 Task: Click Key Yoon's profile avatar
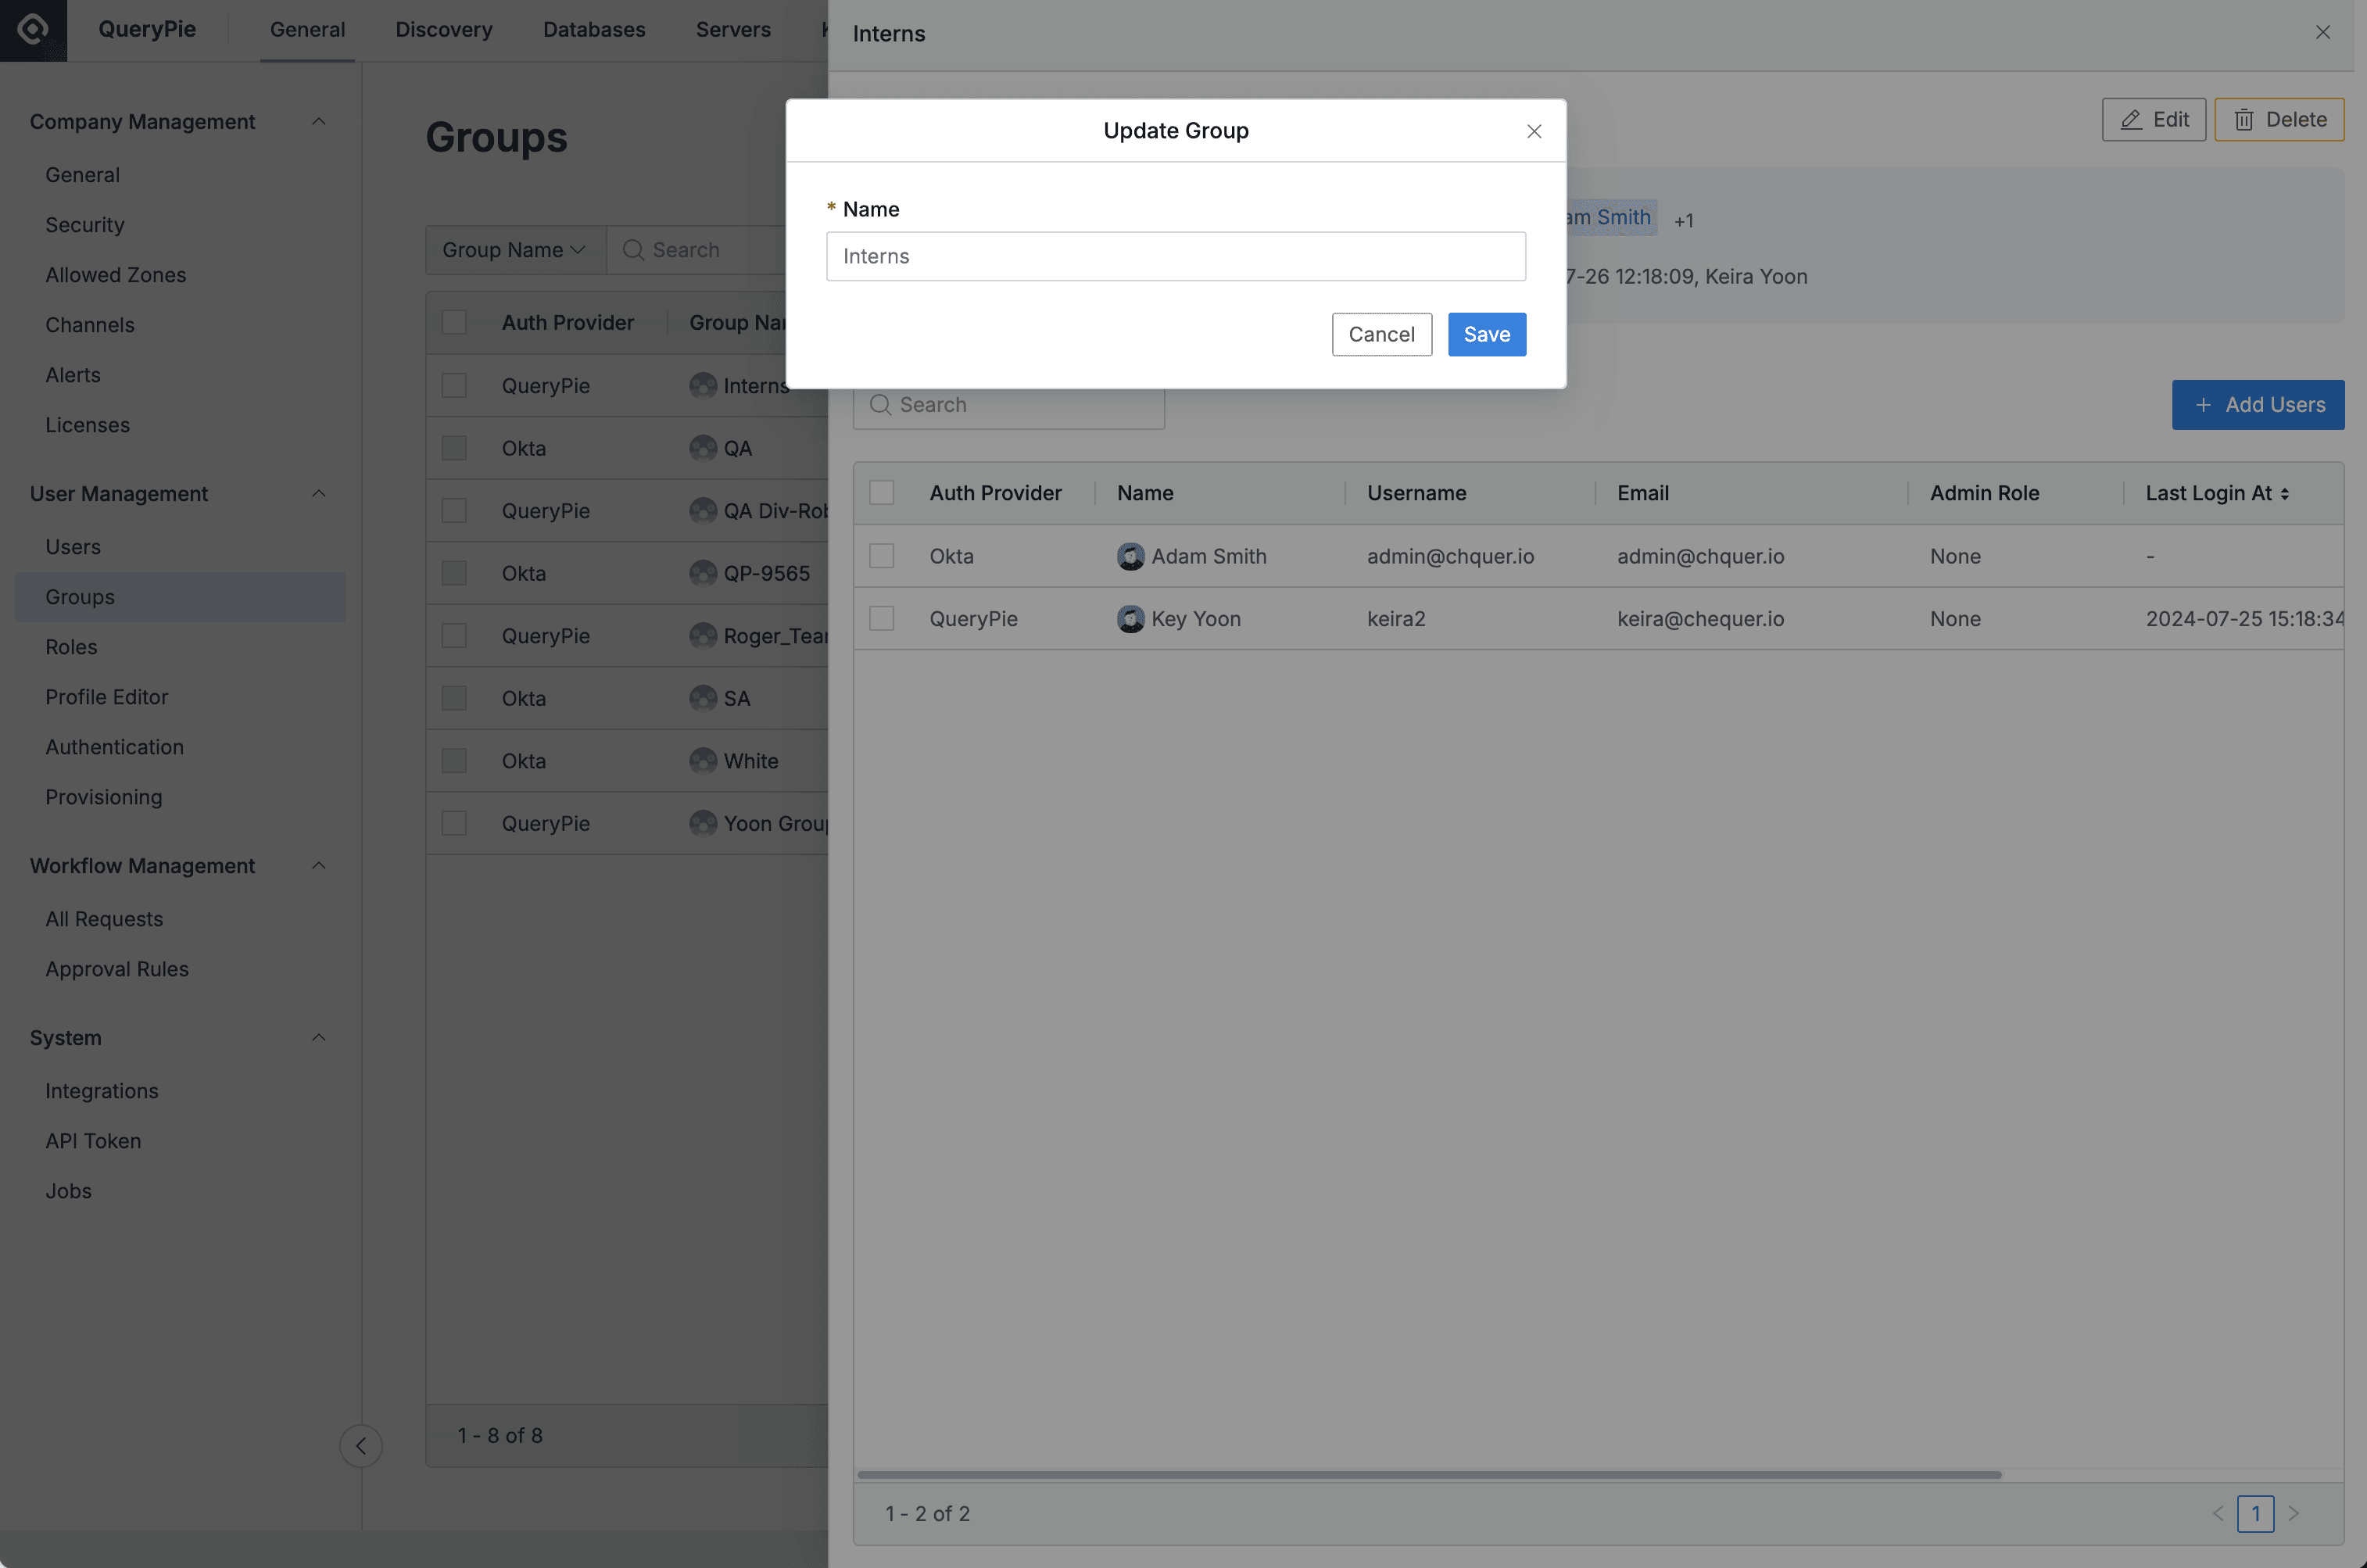1130,618
